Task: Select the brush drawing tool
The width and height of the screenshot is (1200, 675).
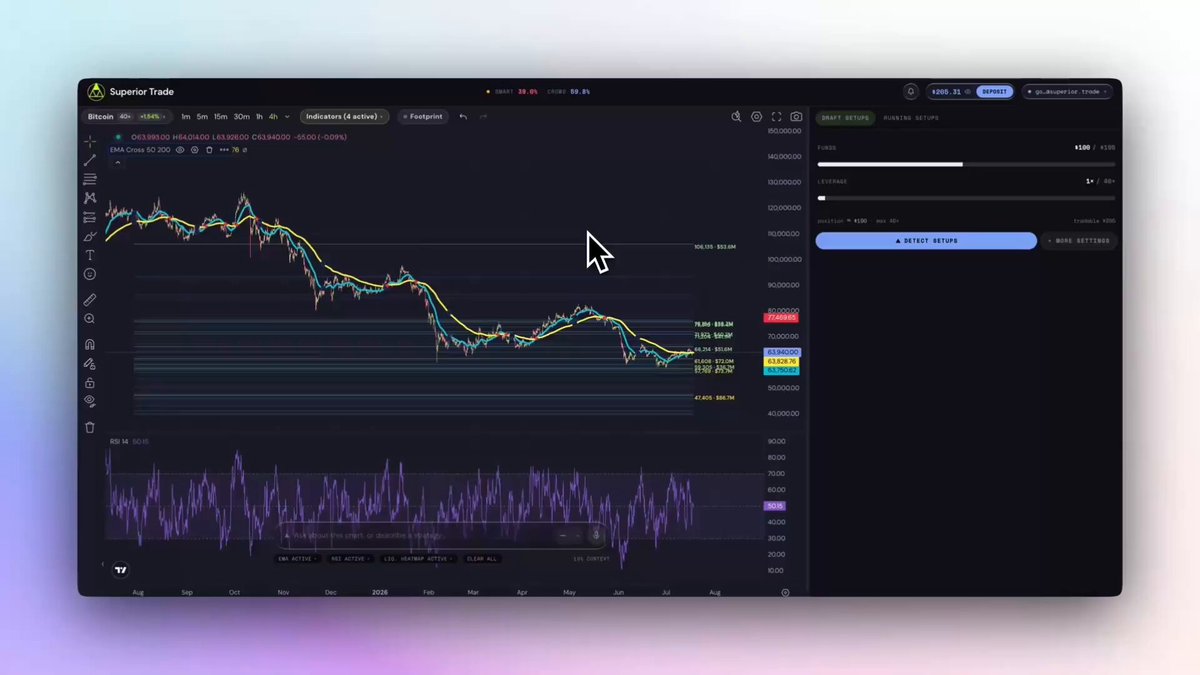Action: 90,236
